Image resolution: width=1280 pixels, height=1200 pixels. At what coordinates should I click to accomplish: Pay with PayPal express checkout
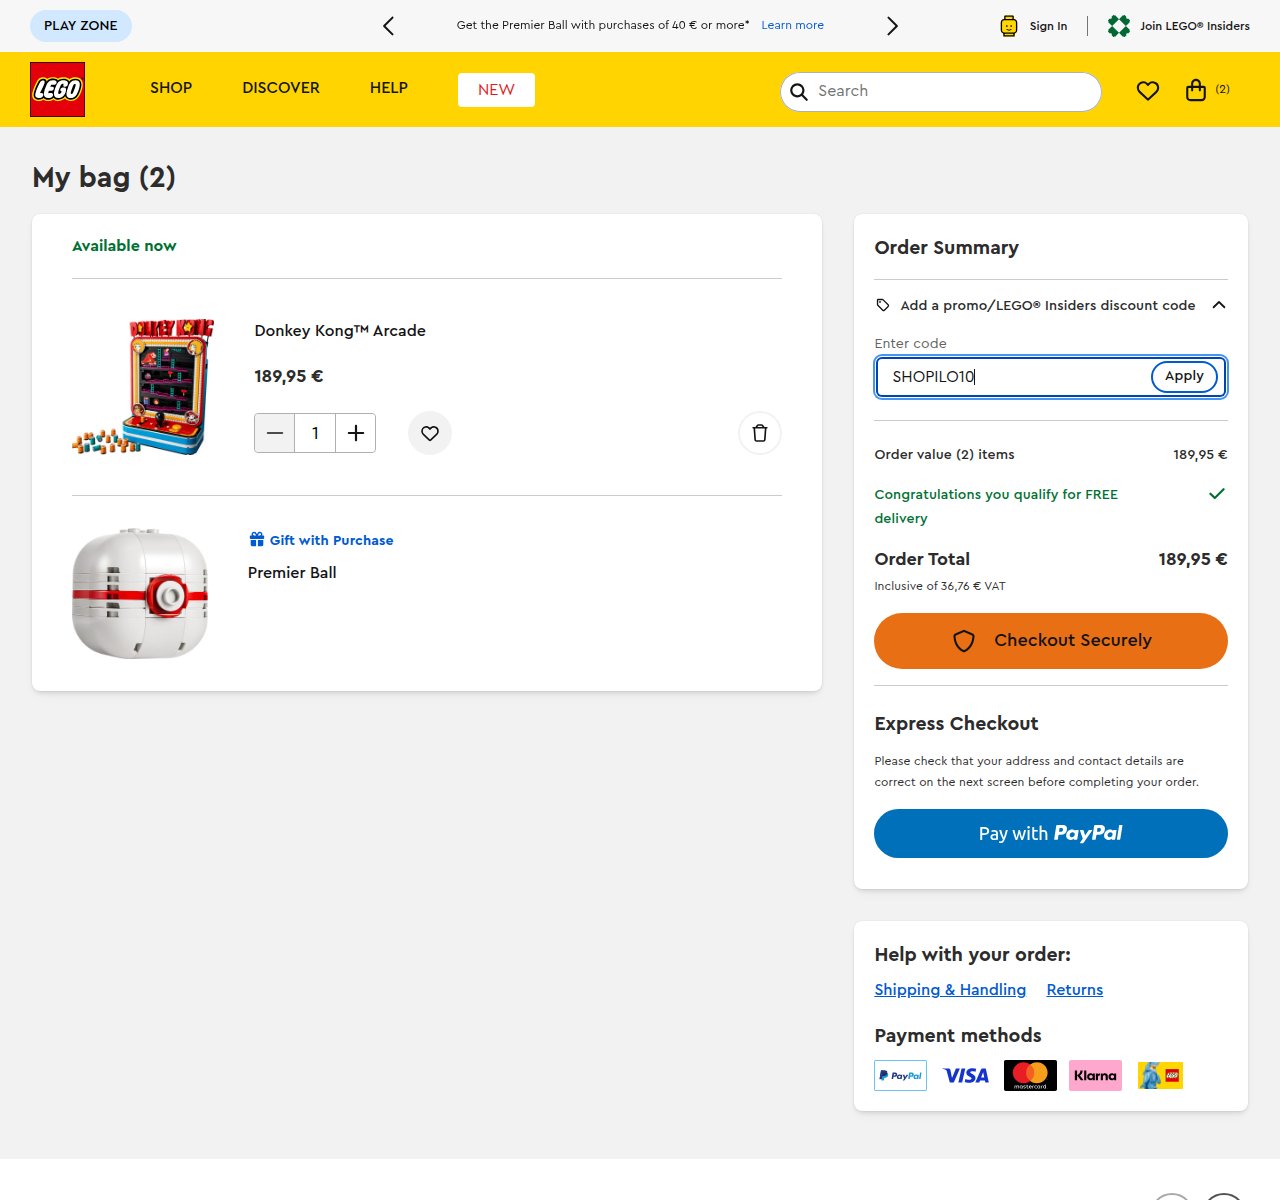click(x=1051, y=834)
